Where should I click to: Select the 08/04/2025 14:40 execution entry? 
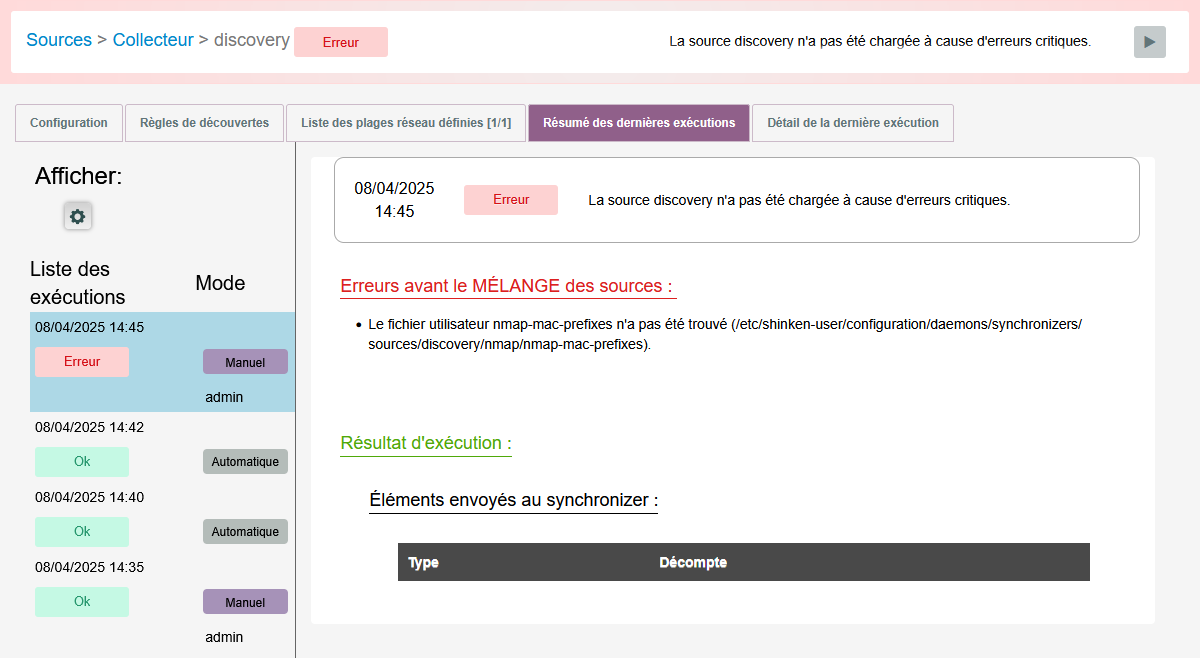tap(90, 497)
